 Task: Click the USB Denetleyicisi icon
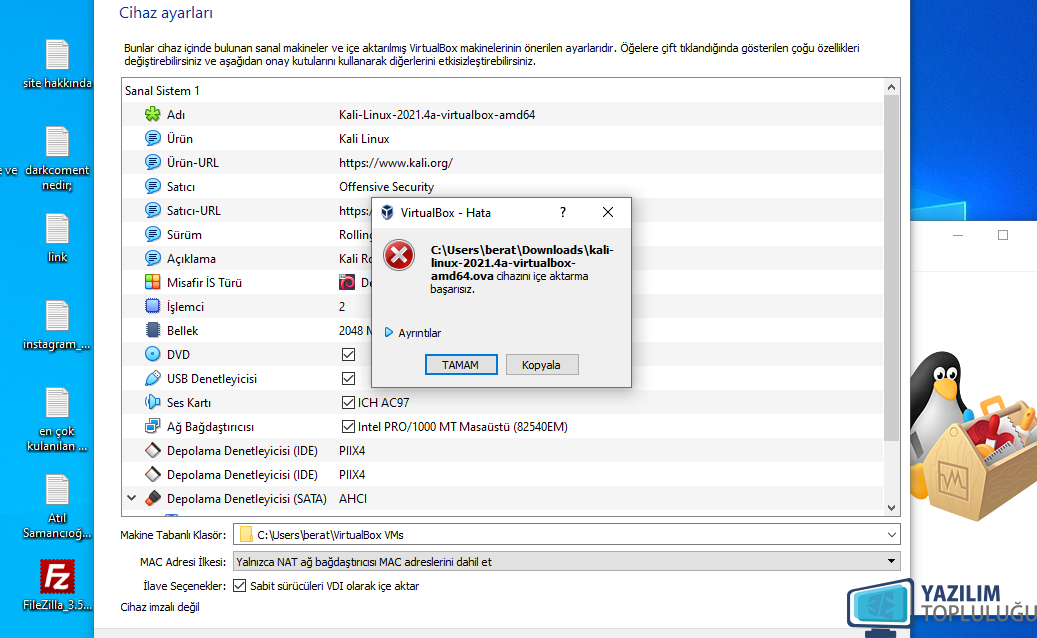[153, 378]
